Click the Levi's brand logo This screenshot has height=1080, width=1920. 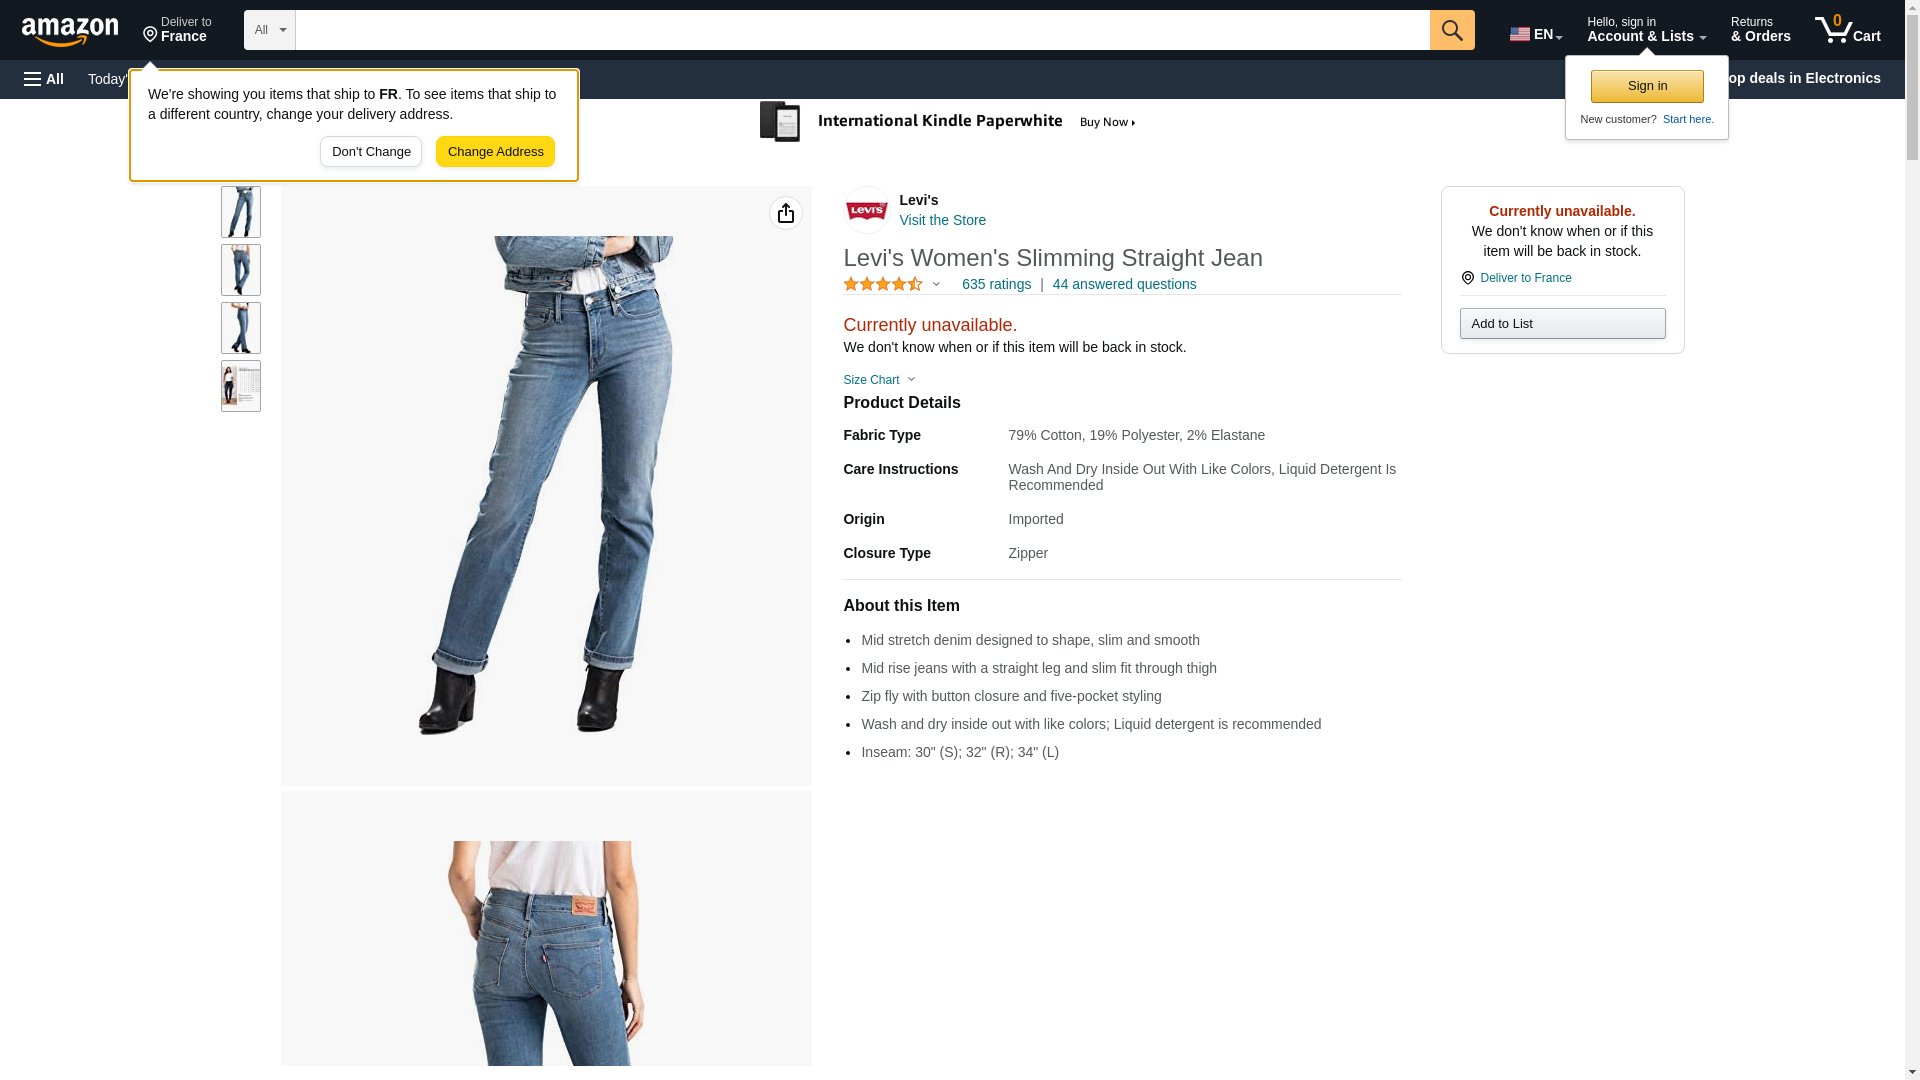coord(866,210)
